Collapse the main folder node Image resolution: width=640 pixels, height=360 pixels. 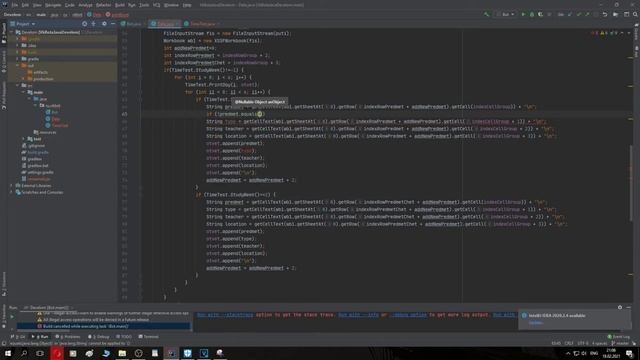pos(23,92)
